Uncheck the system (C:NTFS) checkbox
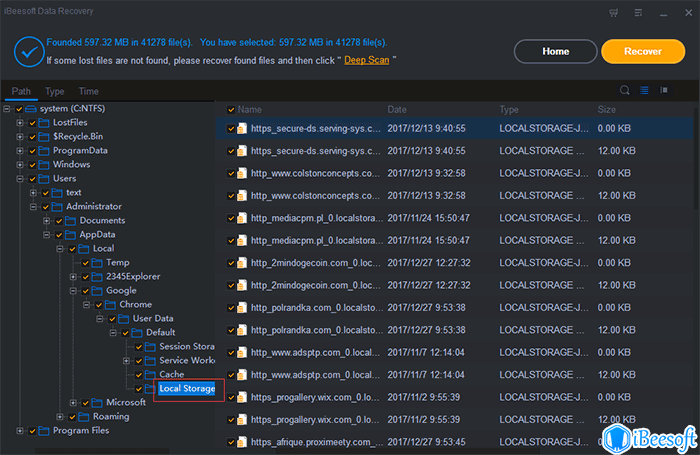This screenshot has height=455, width=700. [19, 109]
